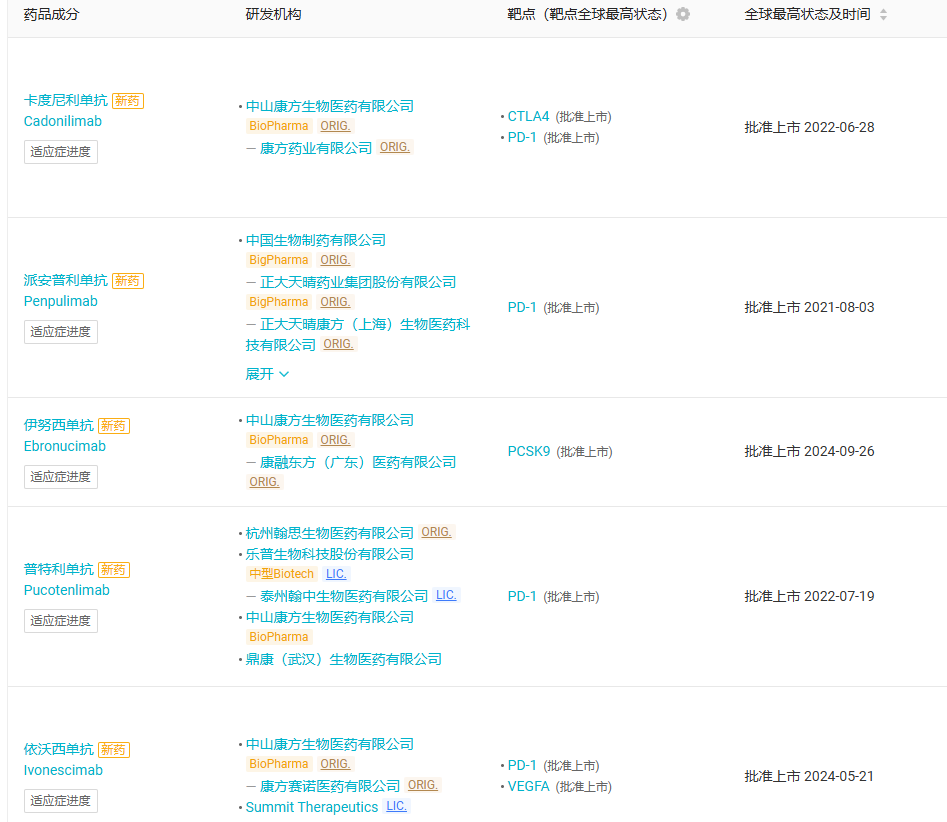
Task: Click ORIG. tag beside 杭州翰思生物医药有限公司
Action: tap(436, 531)
